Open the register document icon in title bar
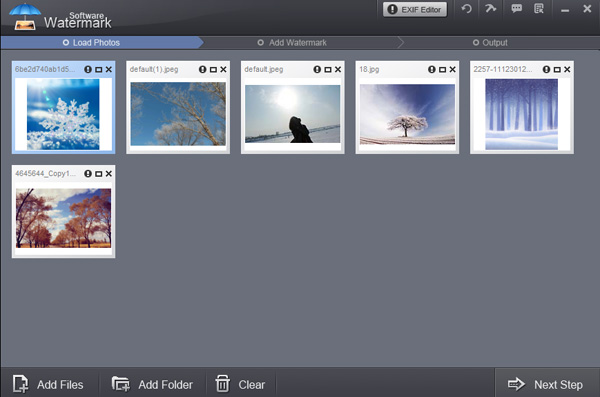 tap(539, 8)
